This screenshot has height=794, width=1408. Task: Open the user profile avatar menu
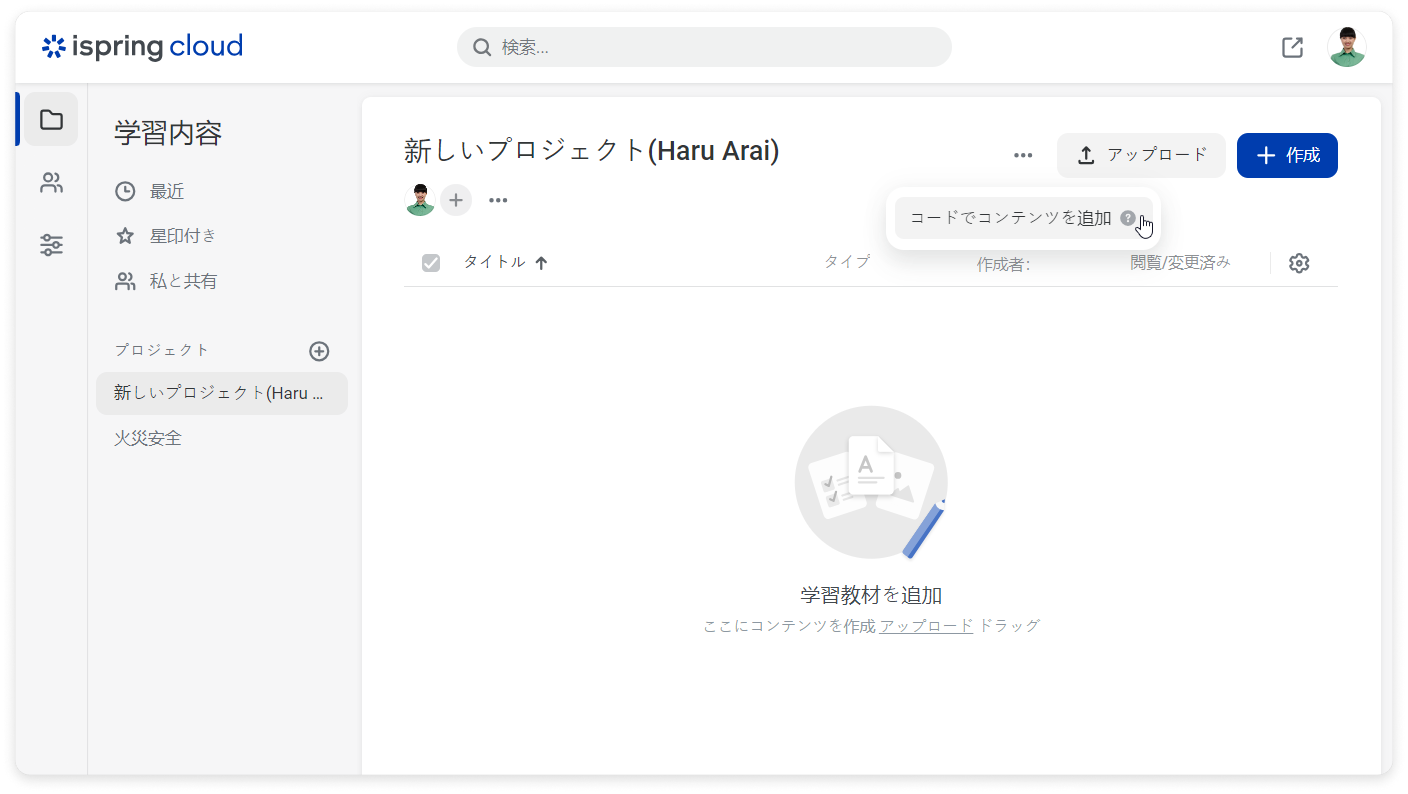tap(1346, 47)
